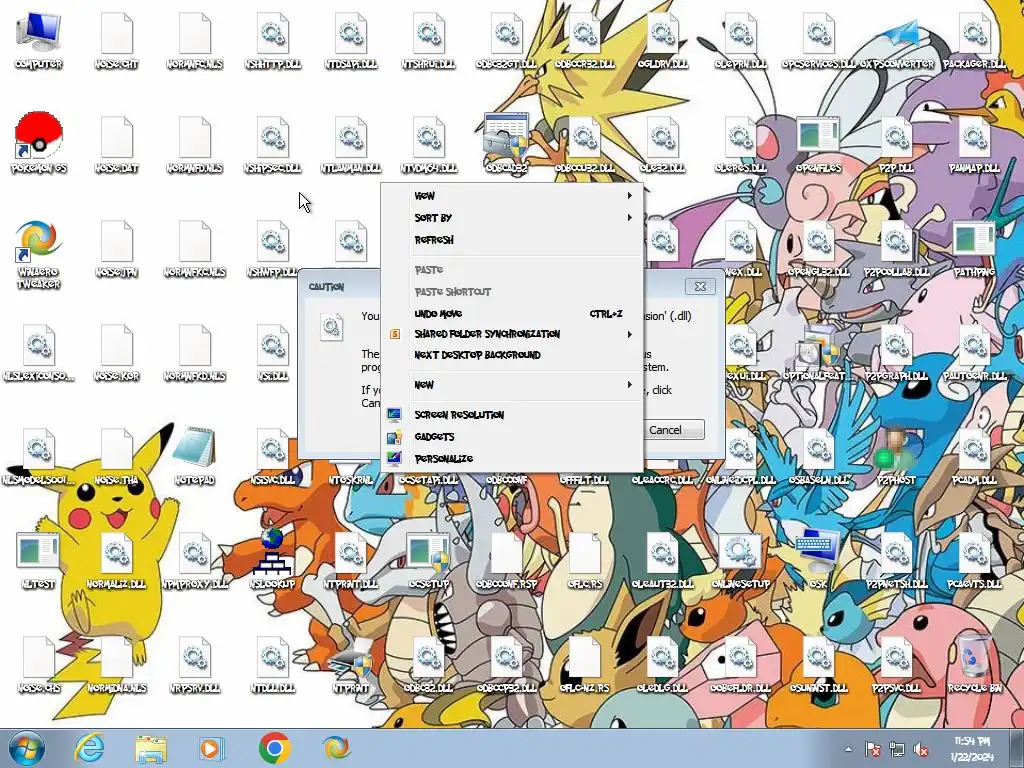Open the taskbar clock and date
This screenshot has height=768, width=1024.
[x=972, y=749]
